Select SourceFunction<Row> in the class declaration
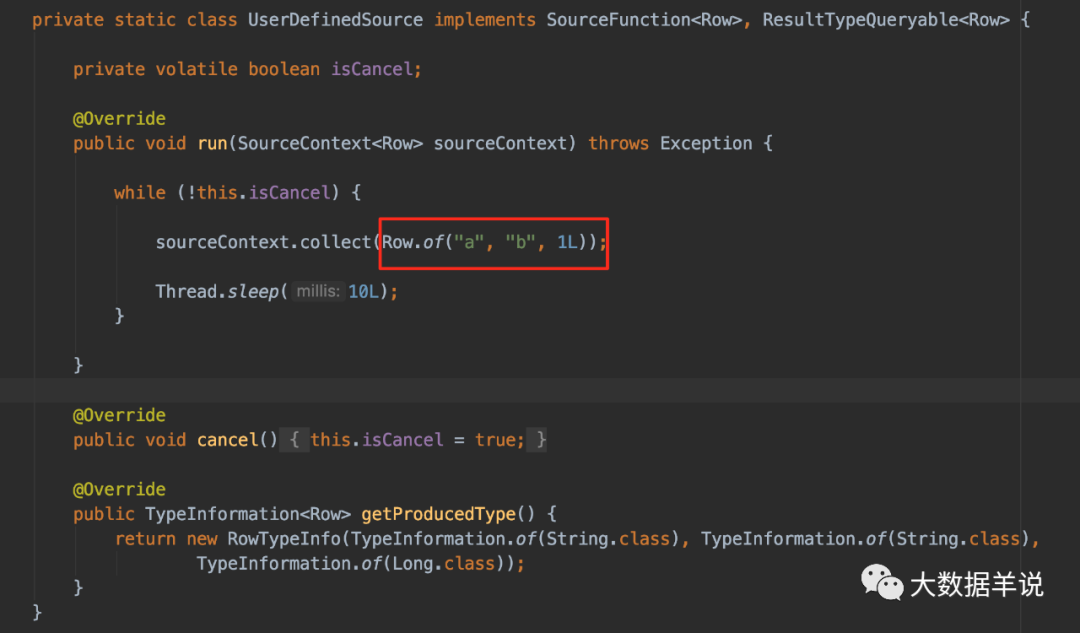Image resolution: width=1080 pixels, height=633 pixels. click(644, 20)
